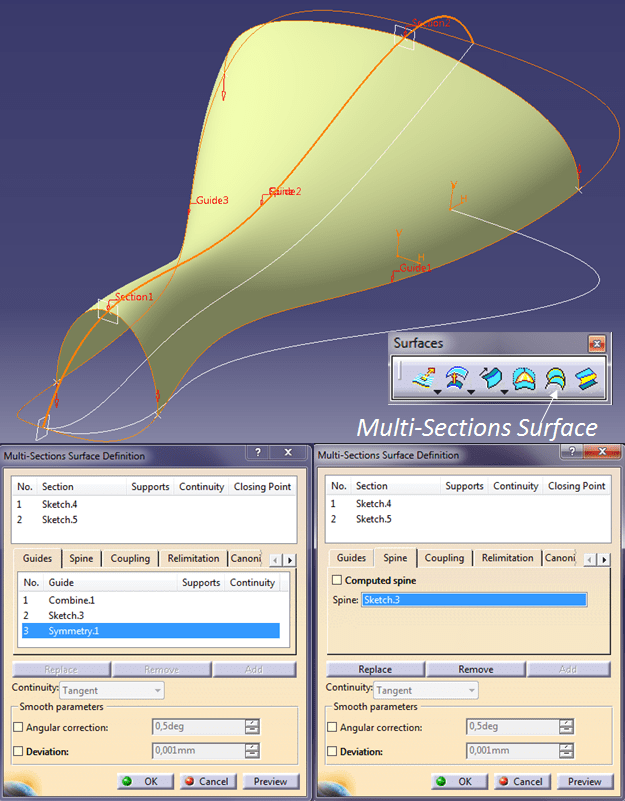Expand the flyout arrow under the Sweep icon
This screenshot has width=625, height=801.
tap(503, 391)
